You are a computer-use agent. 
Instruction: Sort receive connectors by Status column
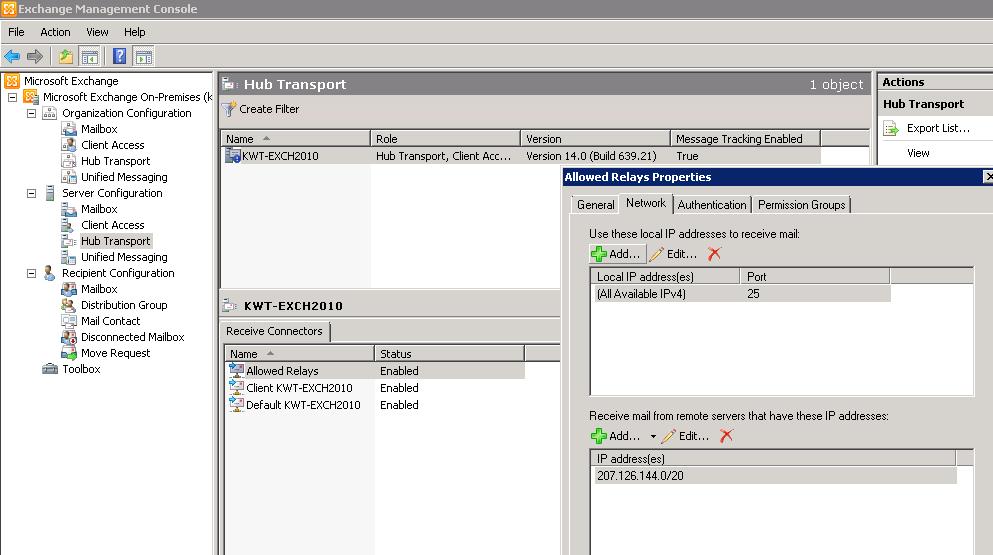click(449, 354)
